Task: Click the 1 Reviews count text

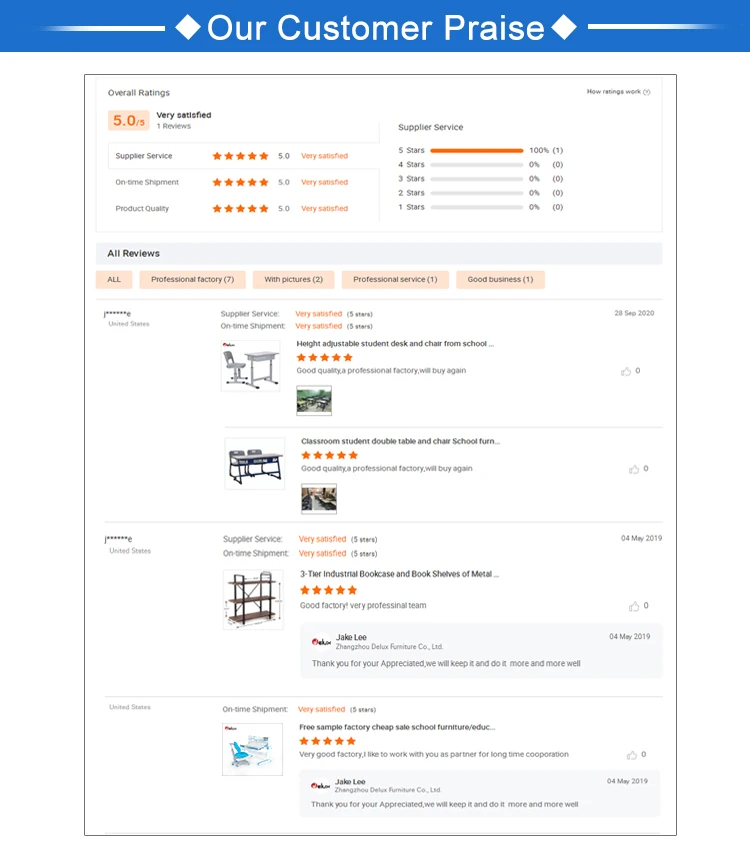Action: (173, 126)
